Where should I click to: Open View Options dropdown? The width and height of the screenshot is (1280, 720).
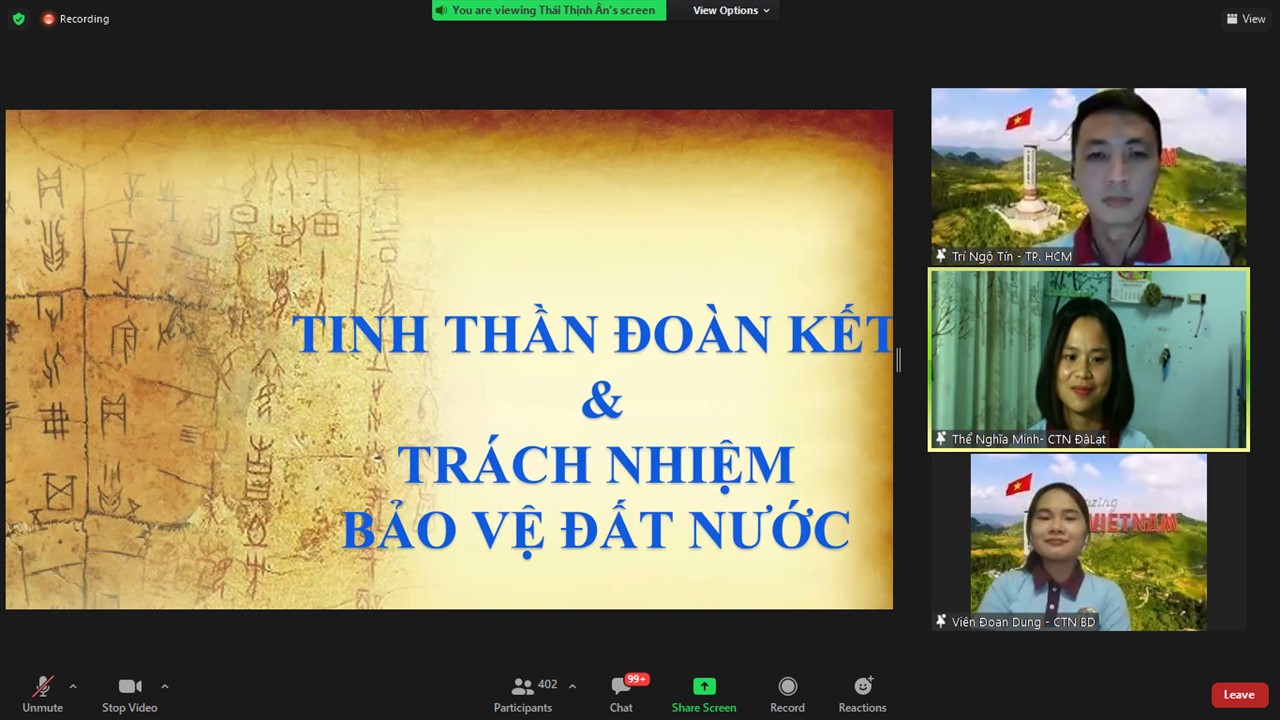731,10
